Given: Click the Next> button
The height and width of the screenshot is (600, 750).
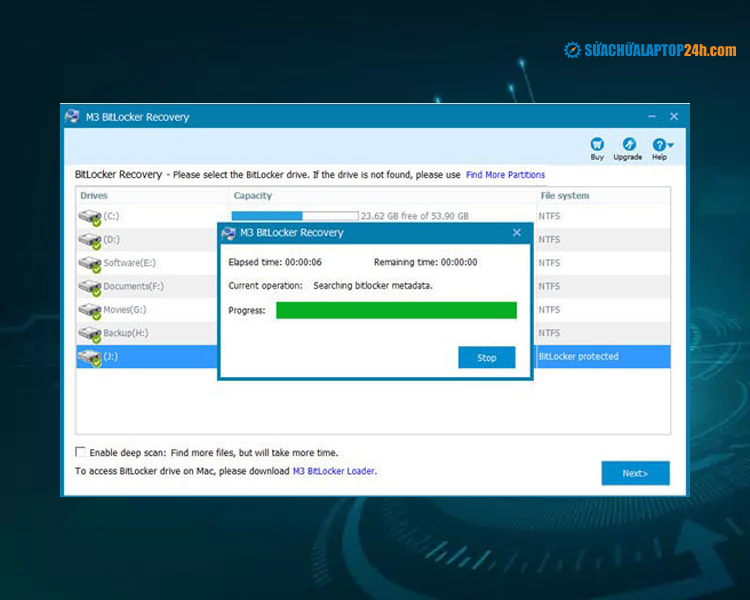Looking at the screenshot, I should (635, 473).
